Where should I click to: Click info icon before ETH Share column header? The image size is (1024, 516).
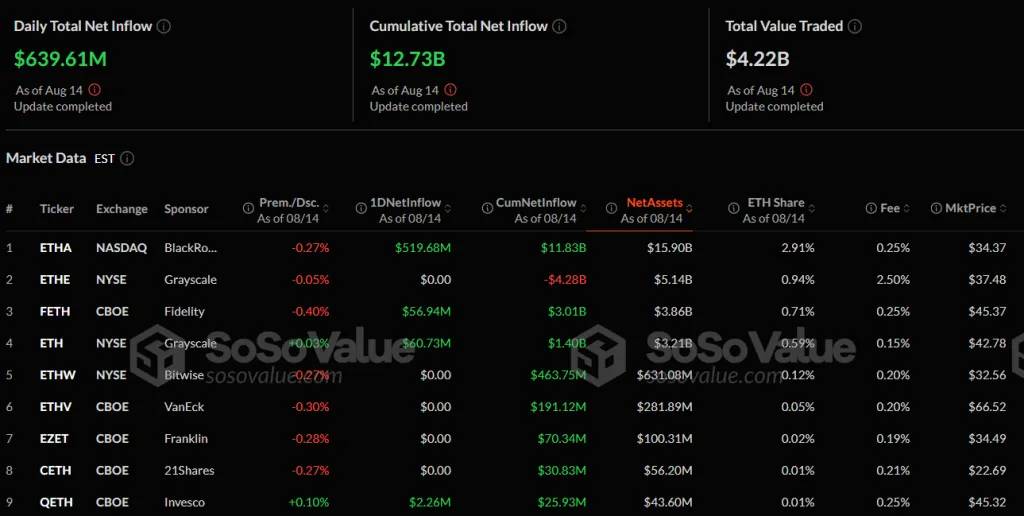[x=733, y=208]
